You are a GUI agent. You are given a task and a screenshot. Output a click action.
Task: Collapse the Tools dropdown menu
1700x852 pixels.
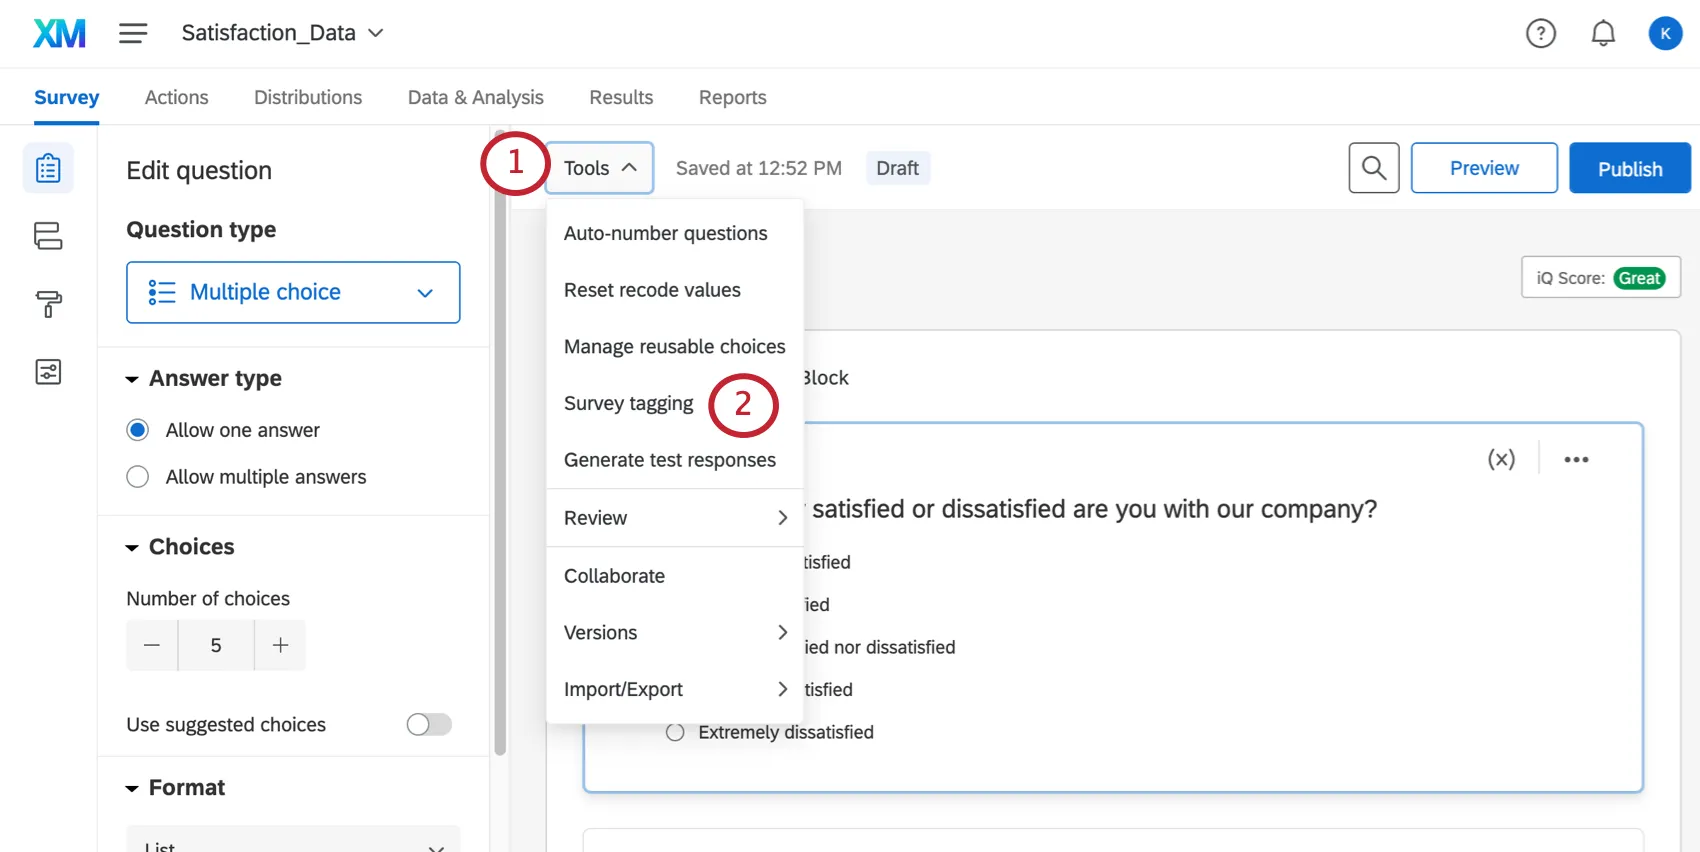(x=599, y=168)
